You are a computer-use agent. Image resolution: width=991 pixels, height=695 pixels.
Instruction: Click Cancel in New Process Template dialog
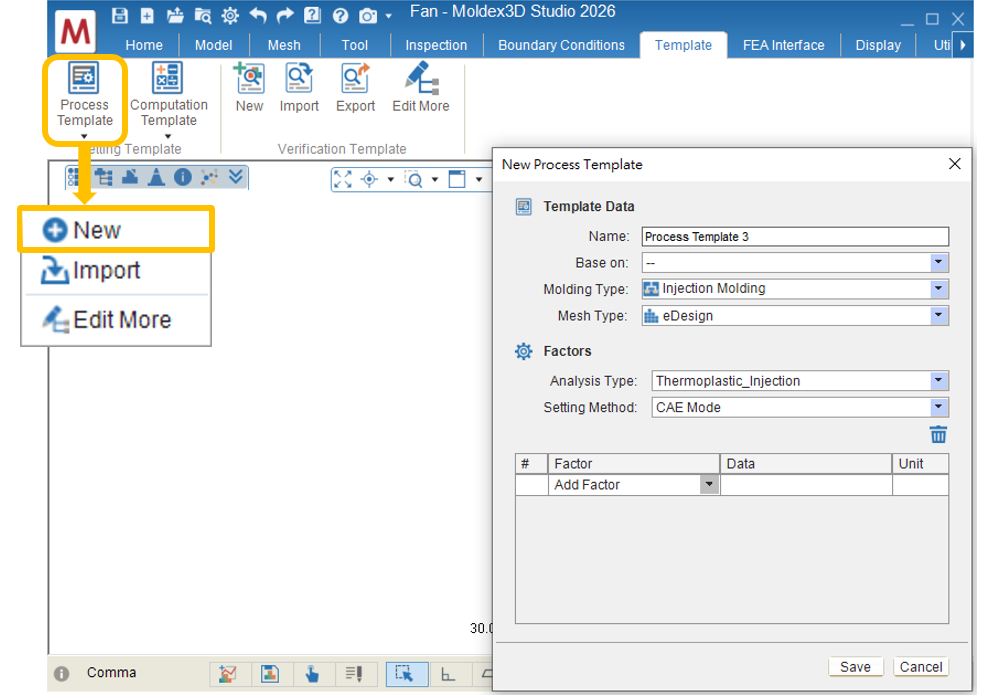[921, 667]
